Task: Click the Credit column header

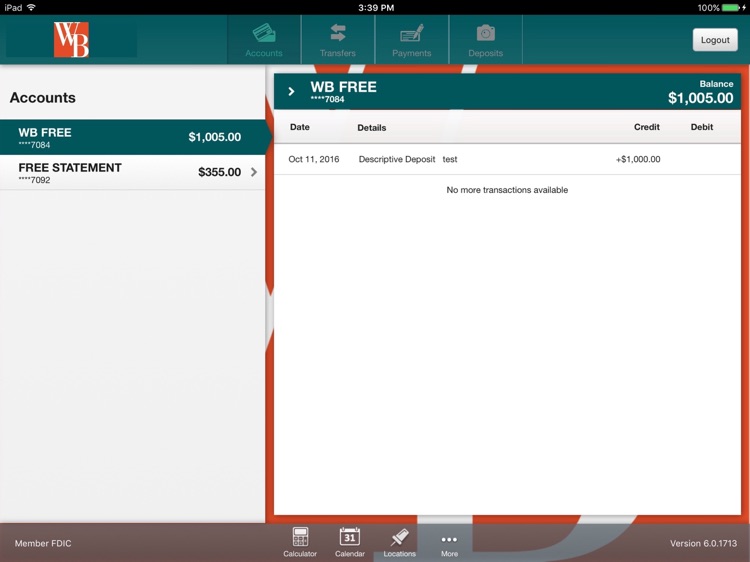Action: [x=647, y=127]
